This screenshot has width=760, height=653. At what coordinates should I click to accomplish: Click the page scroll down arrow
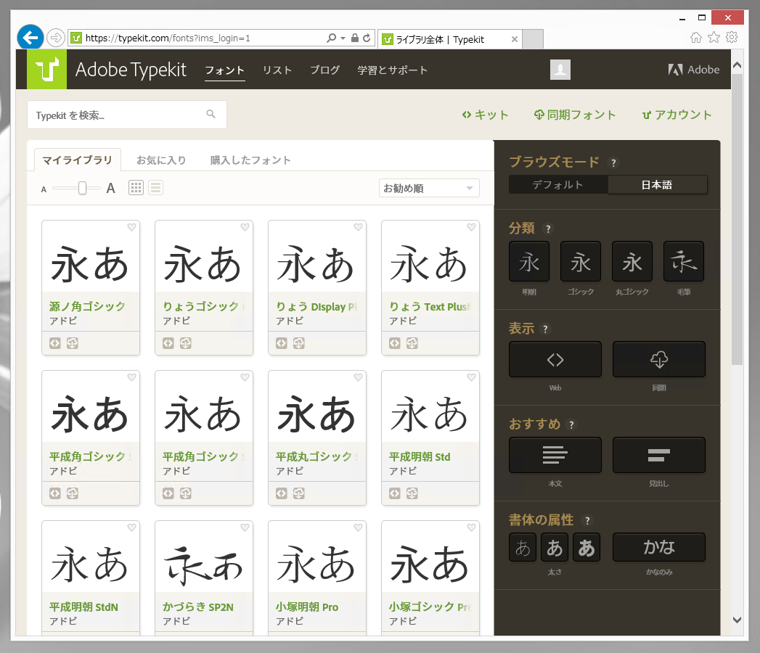click(x=737, y=620)
